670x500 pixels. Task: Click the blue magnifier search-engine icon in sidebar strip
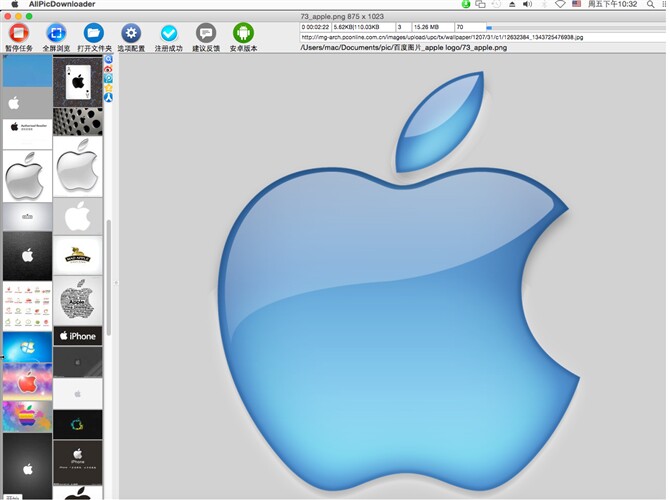(x=109, y=59)
